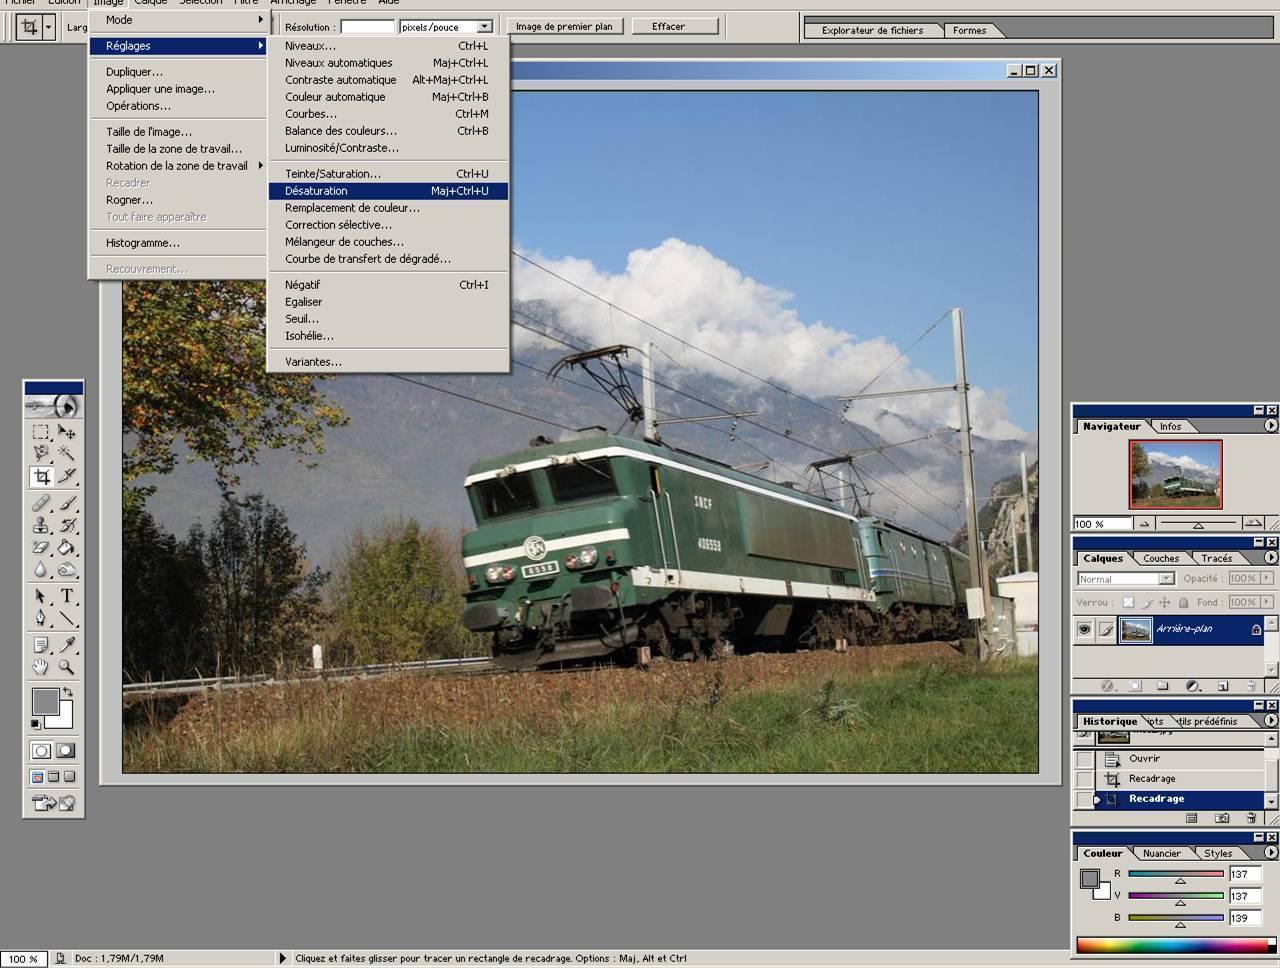Activate the Type tool

(x=66, y=596)
